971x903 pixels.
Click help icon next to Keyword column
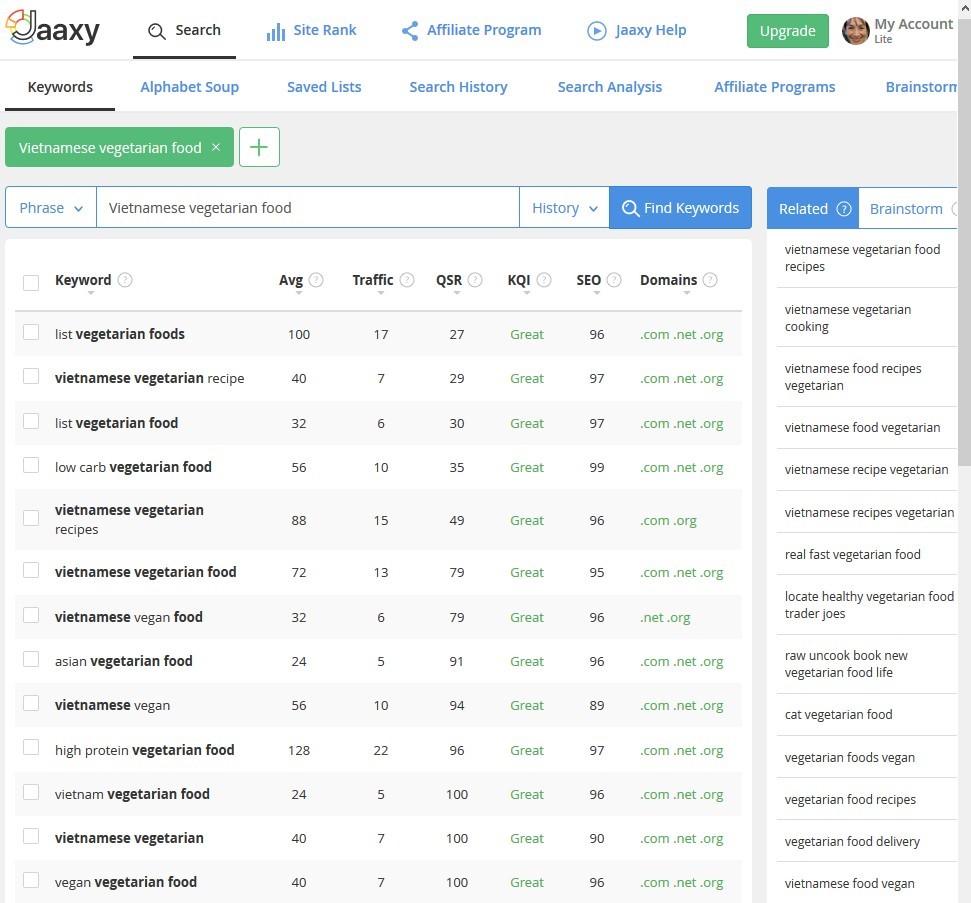(125, 280)
